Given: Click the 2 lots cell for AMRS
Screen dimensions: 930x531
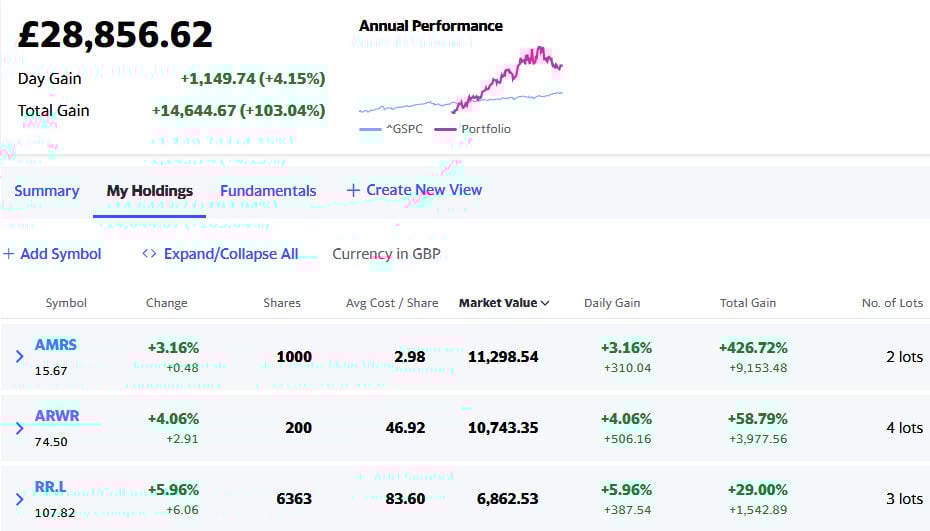Looking at the screenshot, I should [x=903, y=357].
